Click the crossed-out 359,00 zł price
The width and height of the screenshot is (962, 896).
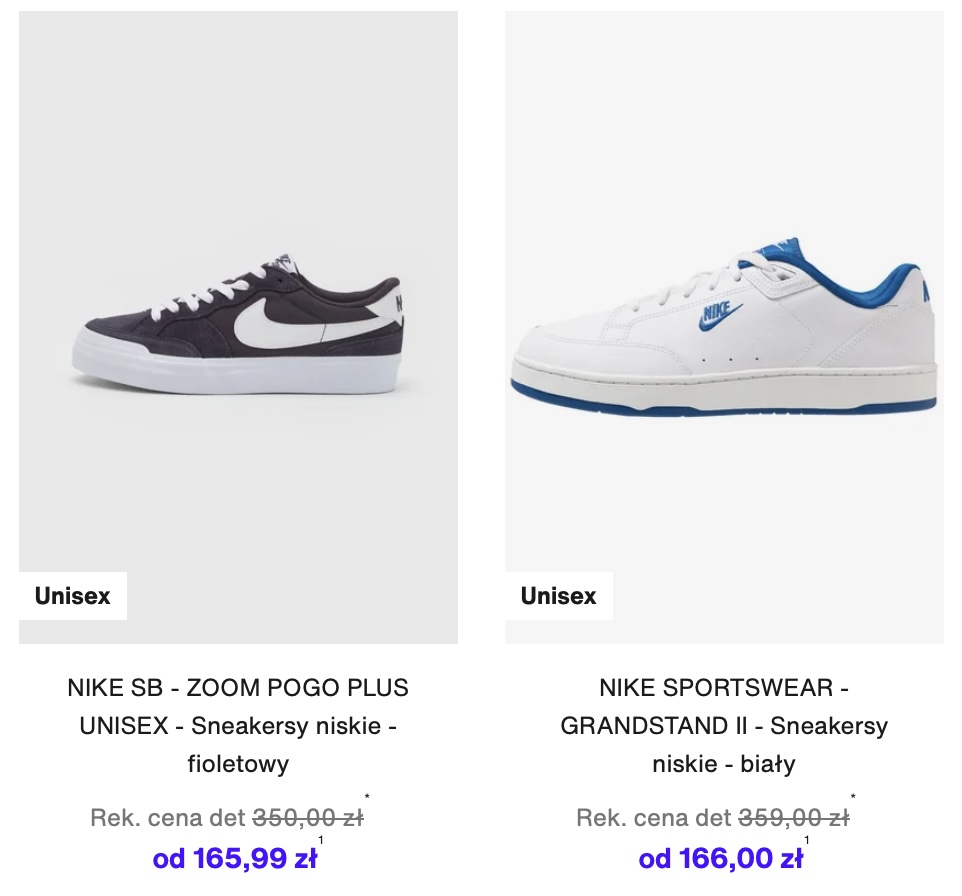tap(794, 817)
